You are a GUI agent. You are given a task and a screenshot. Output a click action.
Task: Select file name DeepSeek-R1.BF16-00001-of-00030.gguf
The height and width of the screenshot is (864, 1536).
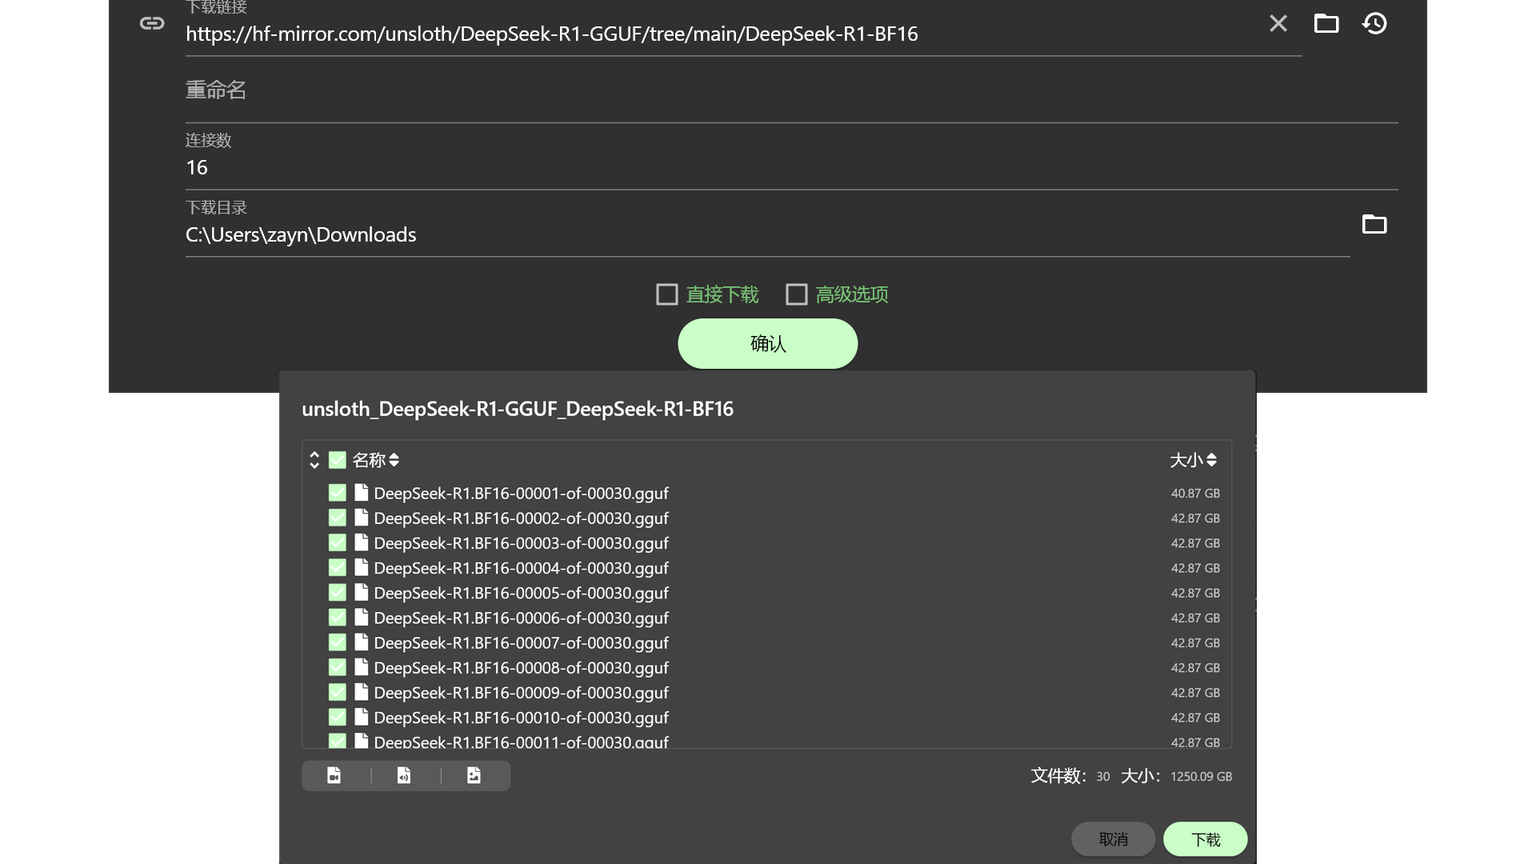coord(521,493)
